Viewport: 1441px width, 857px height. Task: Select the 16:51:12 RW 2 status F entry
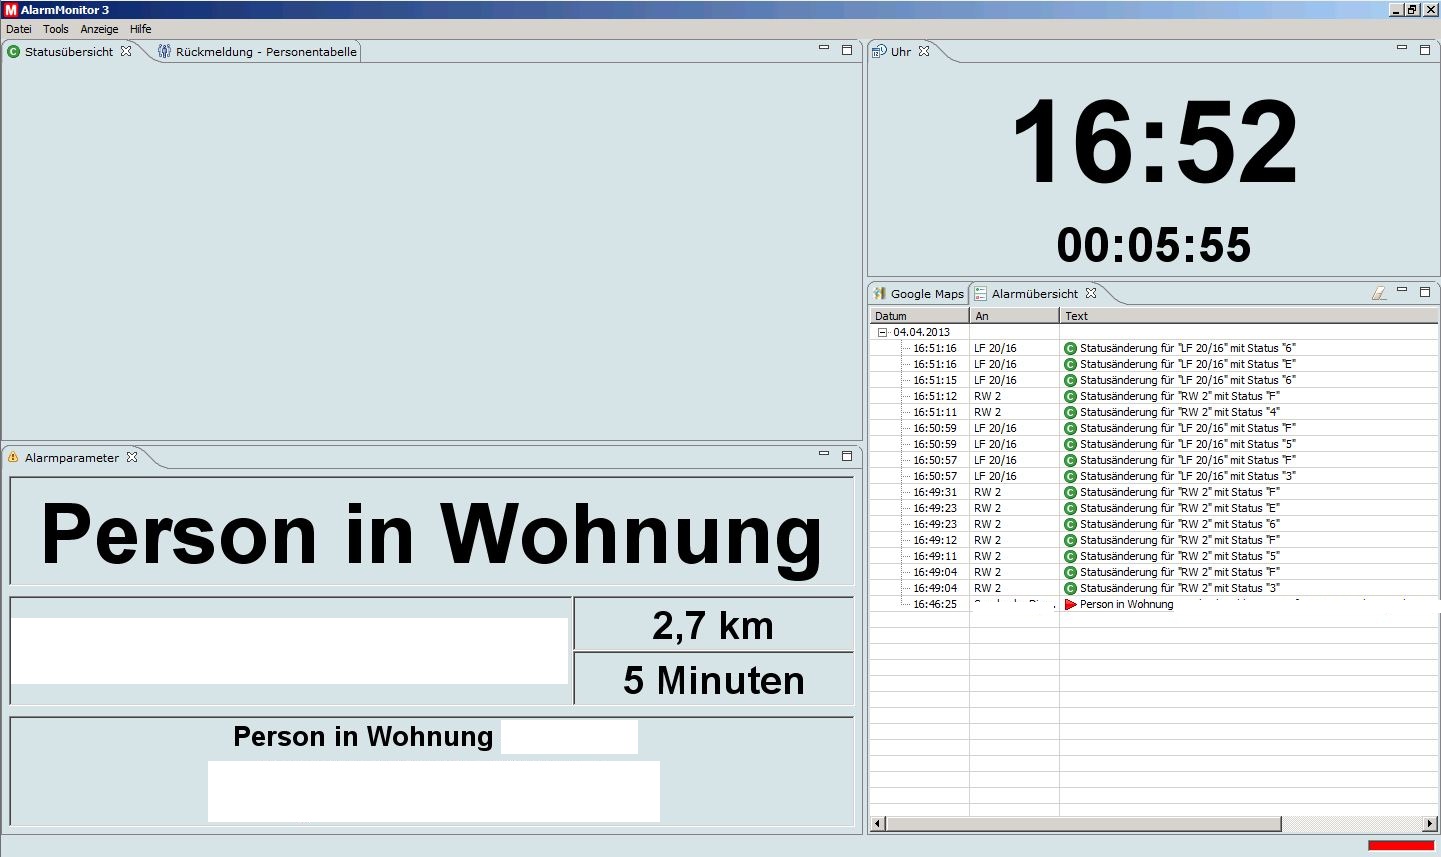(x=1150, y=396)
